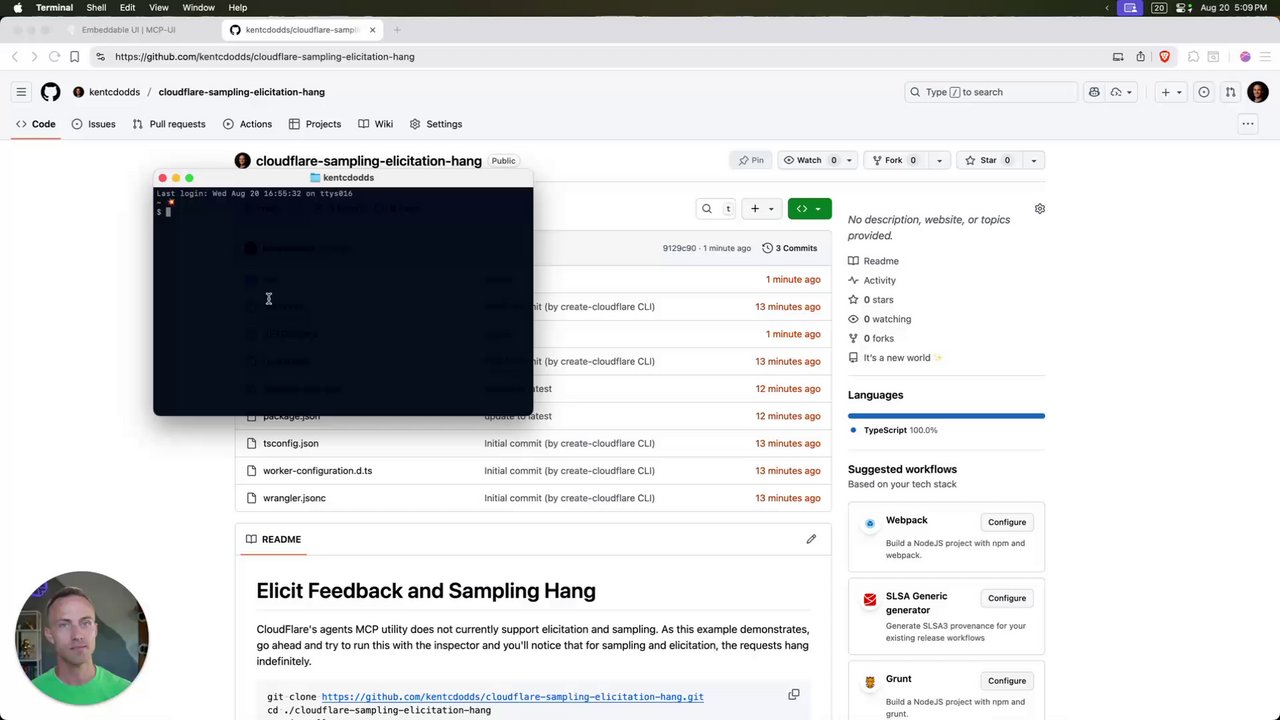Open a new browser tab with plus button
Screen dimensions: 1280x720
coord(397,30)
